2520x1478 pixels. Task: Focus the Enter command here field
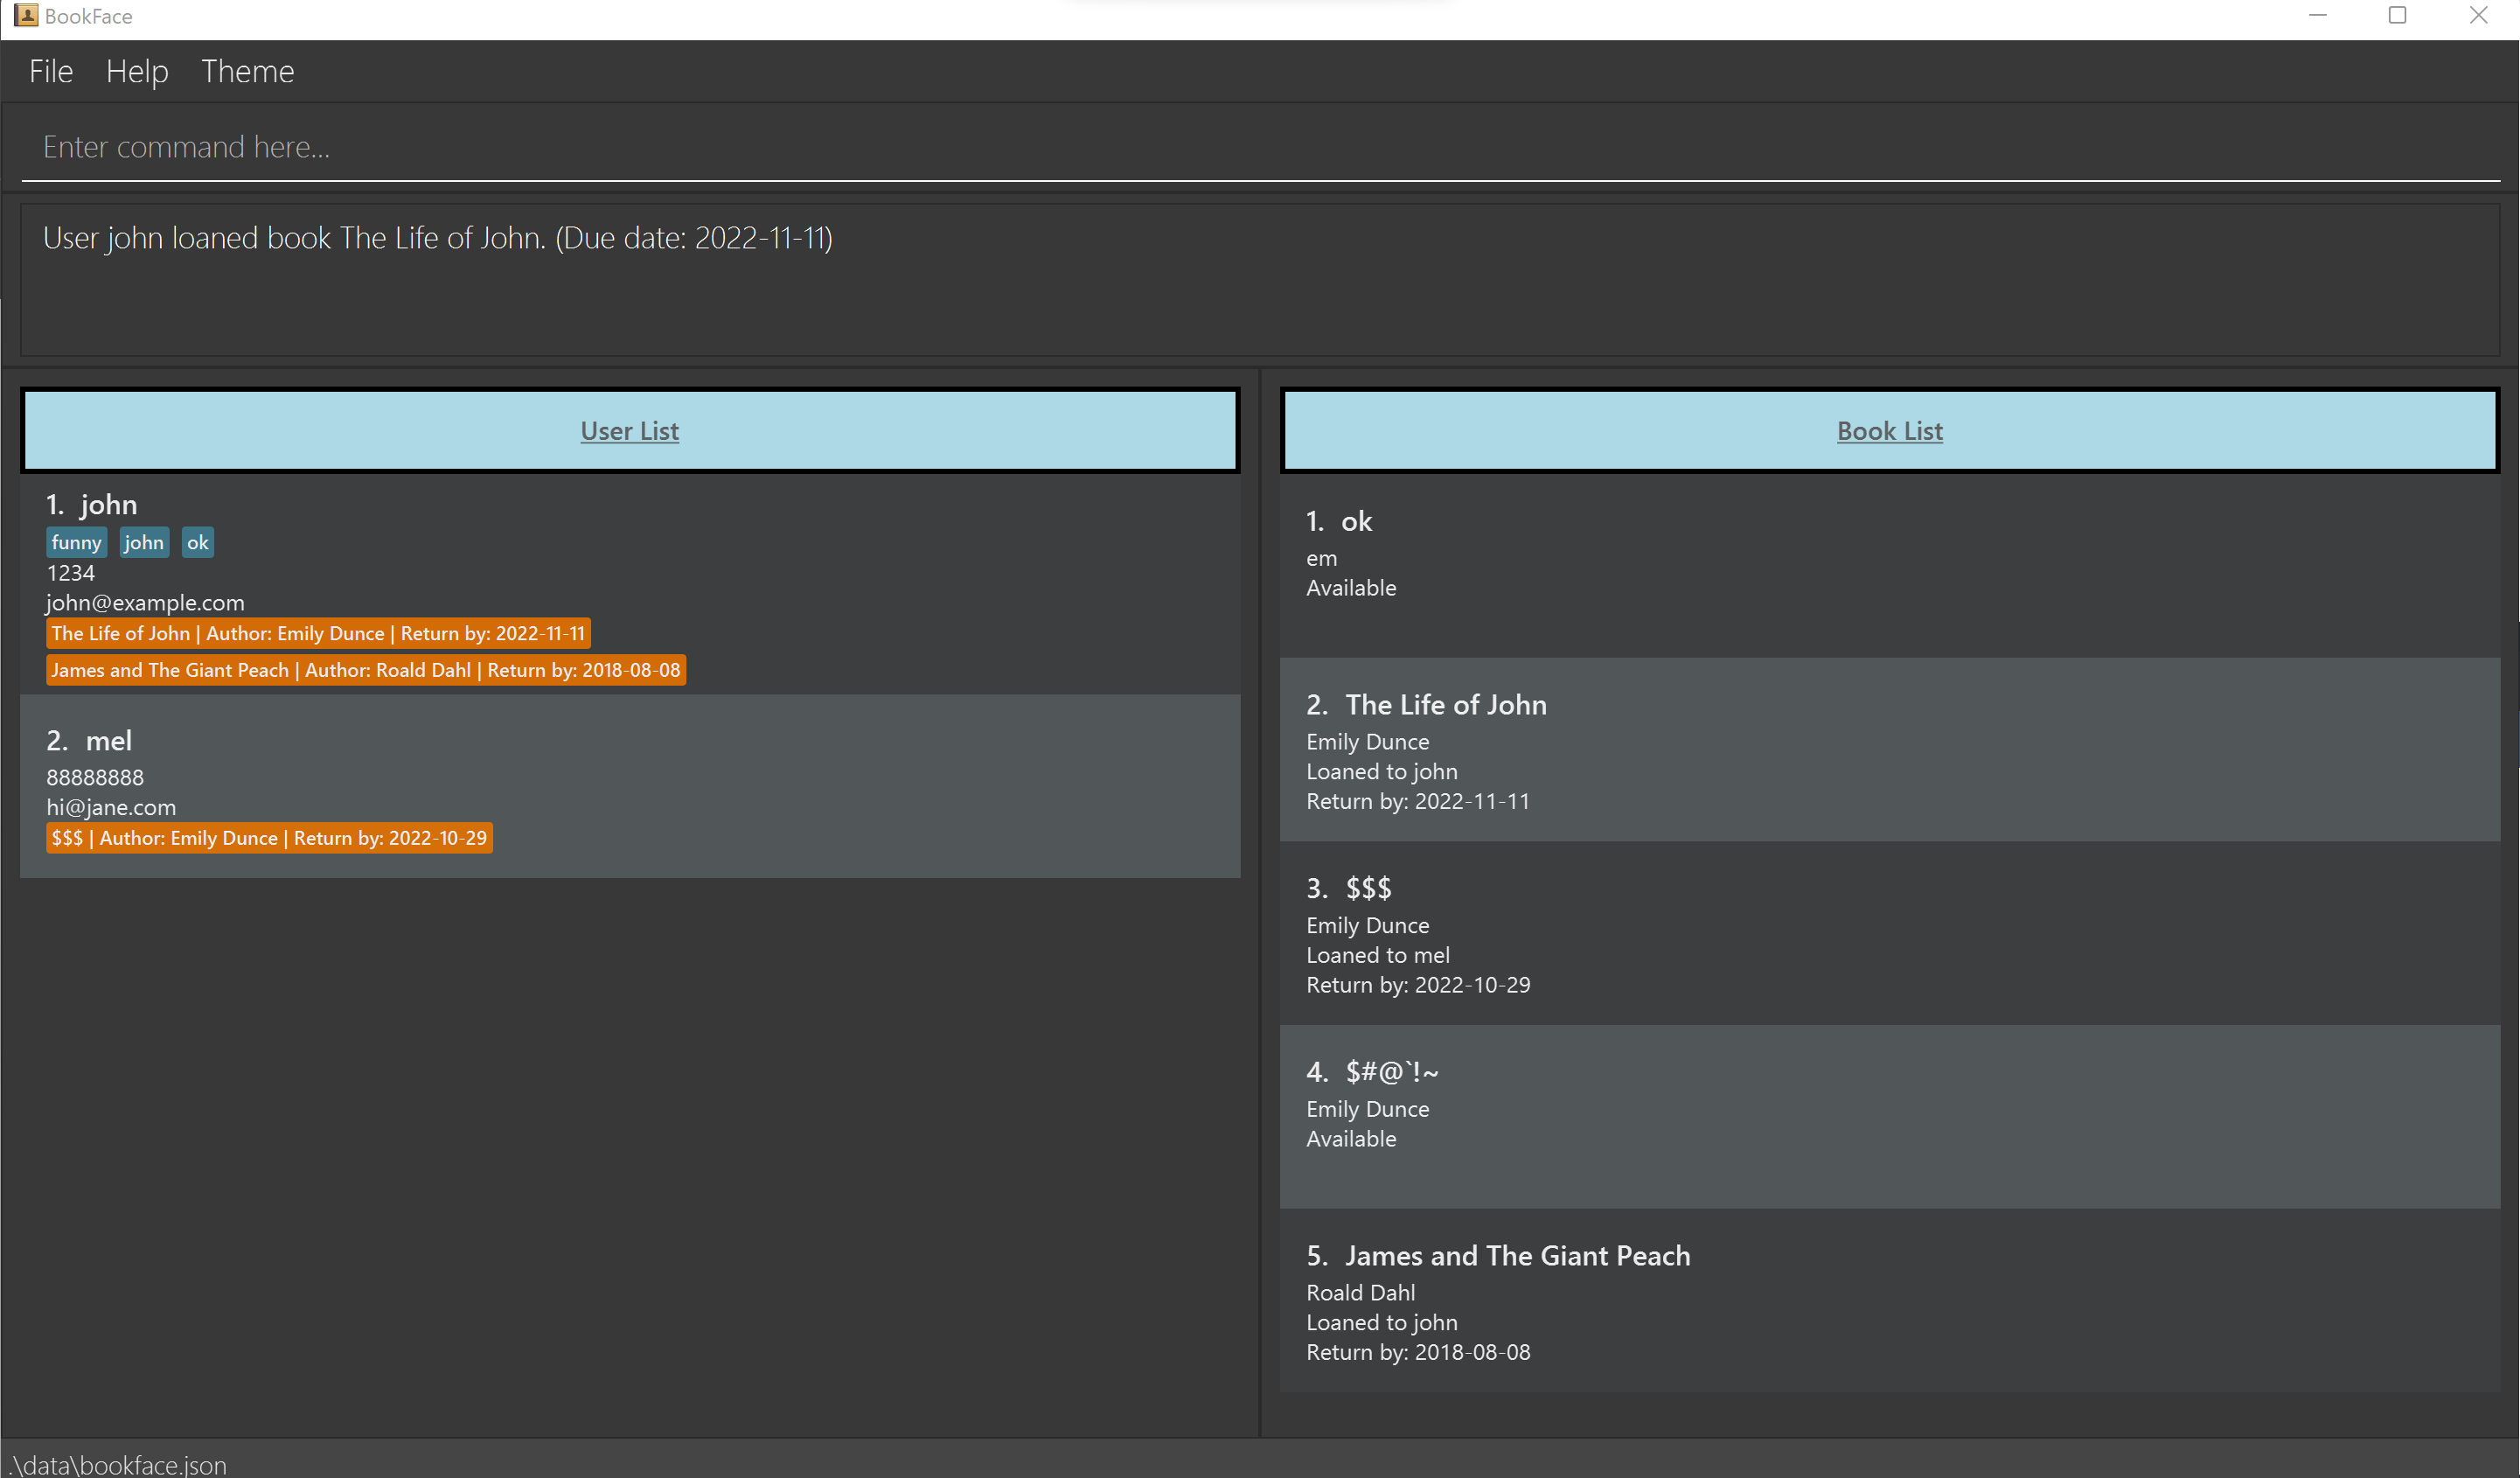(x=1260, y=147)
